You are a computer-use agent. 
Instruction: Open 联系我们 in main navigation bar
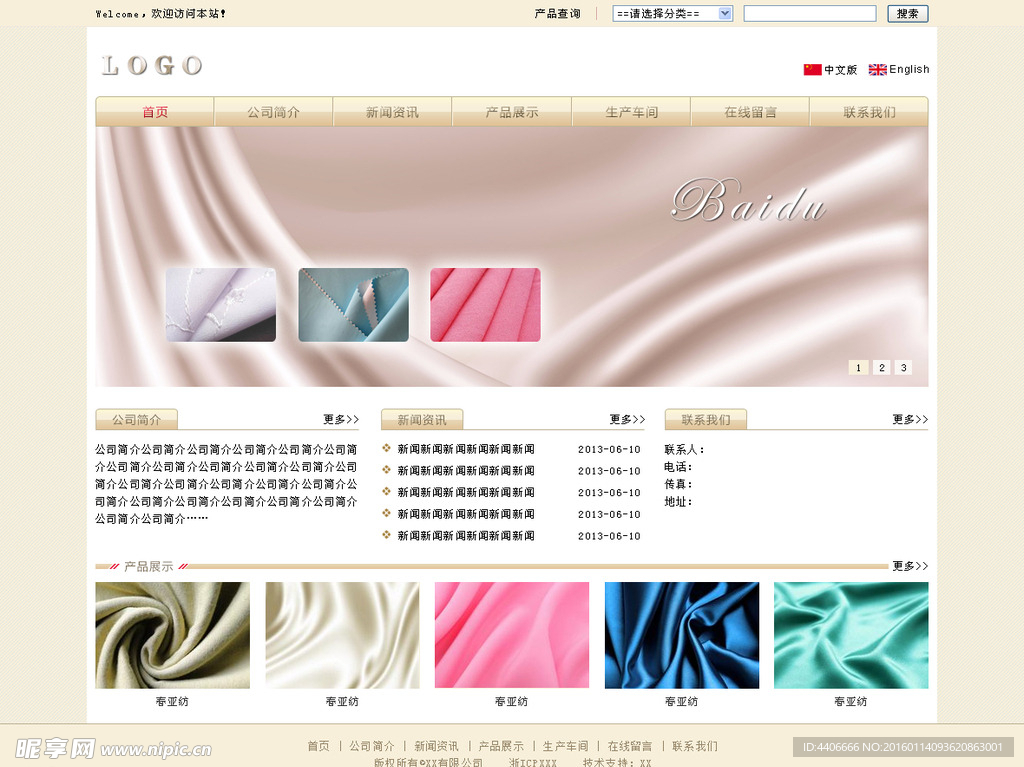coord(869,112)
